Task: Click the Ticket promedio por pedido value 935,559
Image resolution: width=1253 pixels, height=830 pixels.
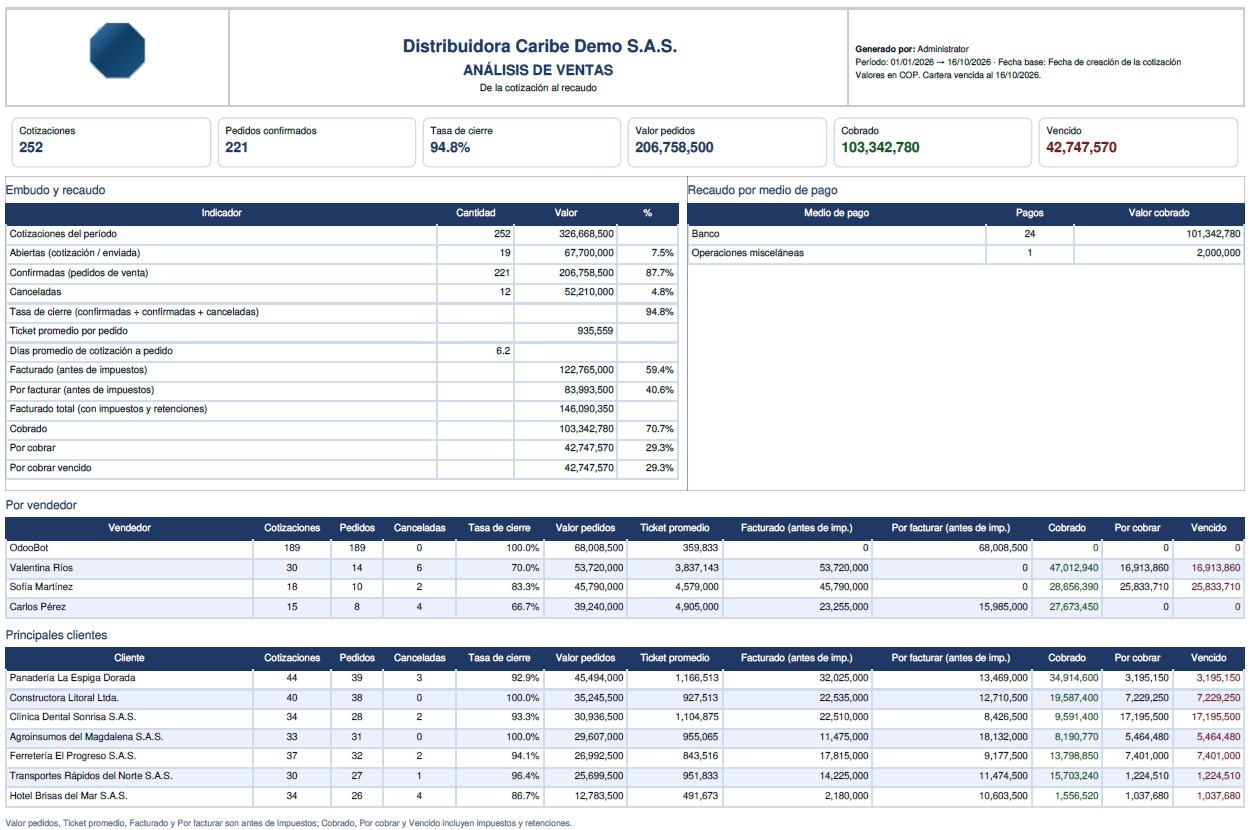Action: (x=596, y=331)
